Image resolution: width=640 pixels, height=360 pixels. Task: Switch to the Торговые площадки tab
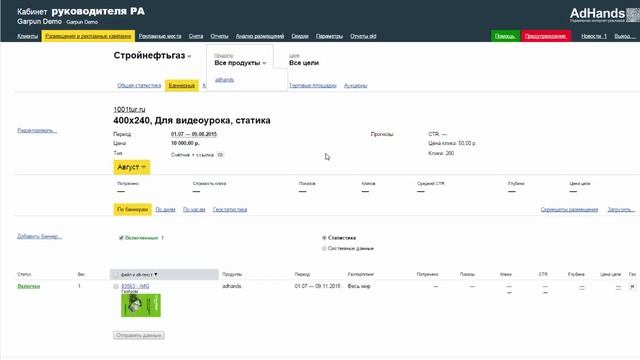pyautogui.click(x=313, y=85)
